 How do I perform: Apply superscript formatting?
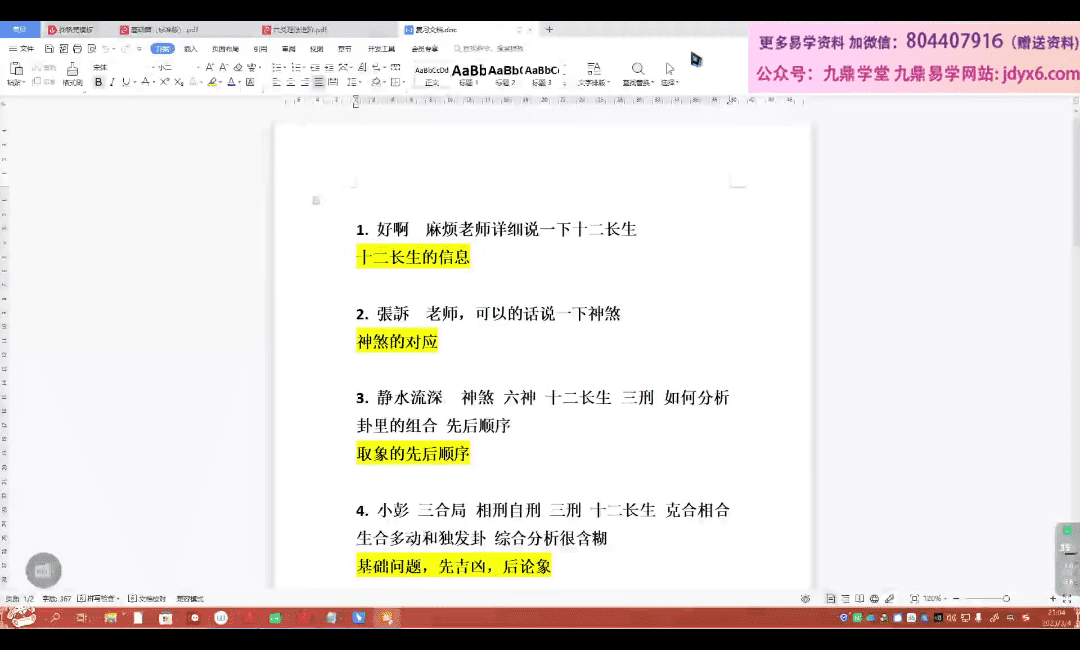point(164,82)
